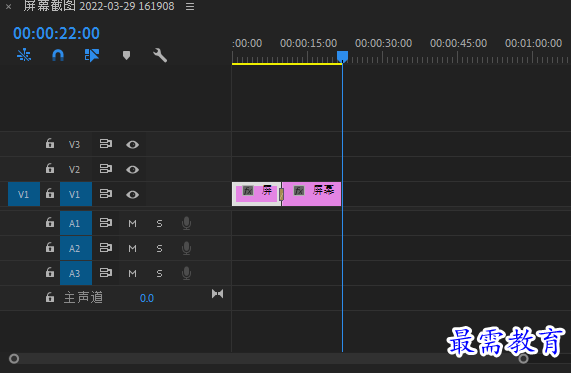Toggle sync lock for track V1
Screen dimensions: 571x373
point(106,194)
